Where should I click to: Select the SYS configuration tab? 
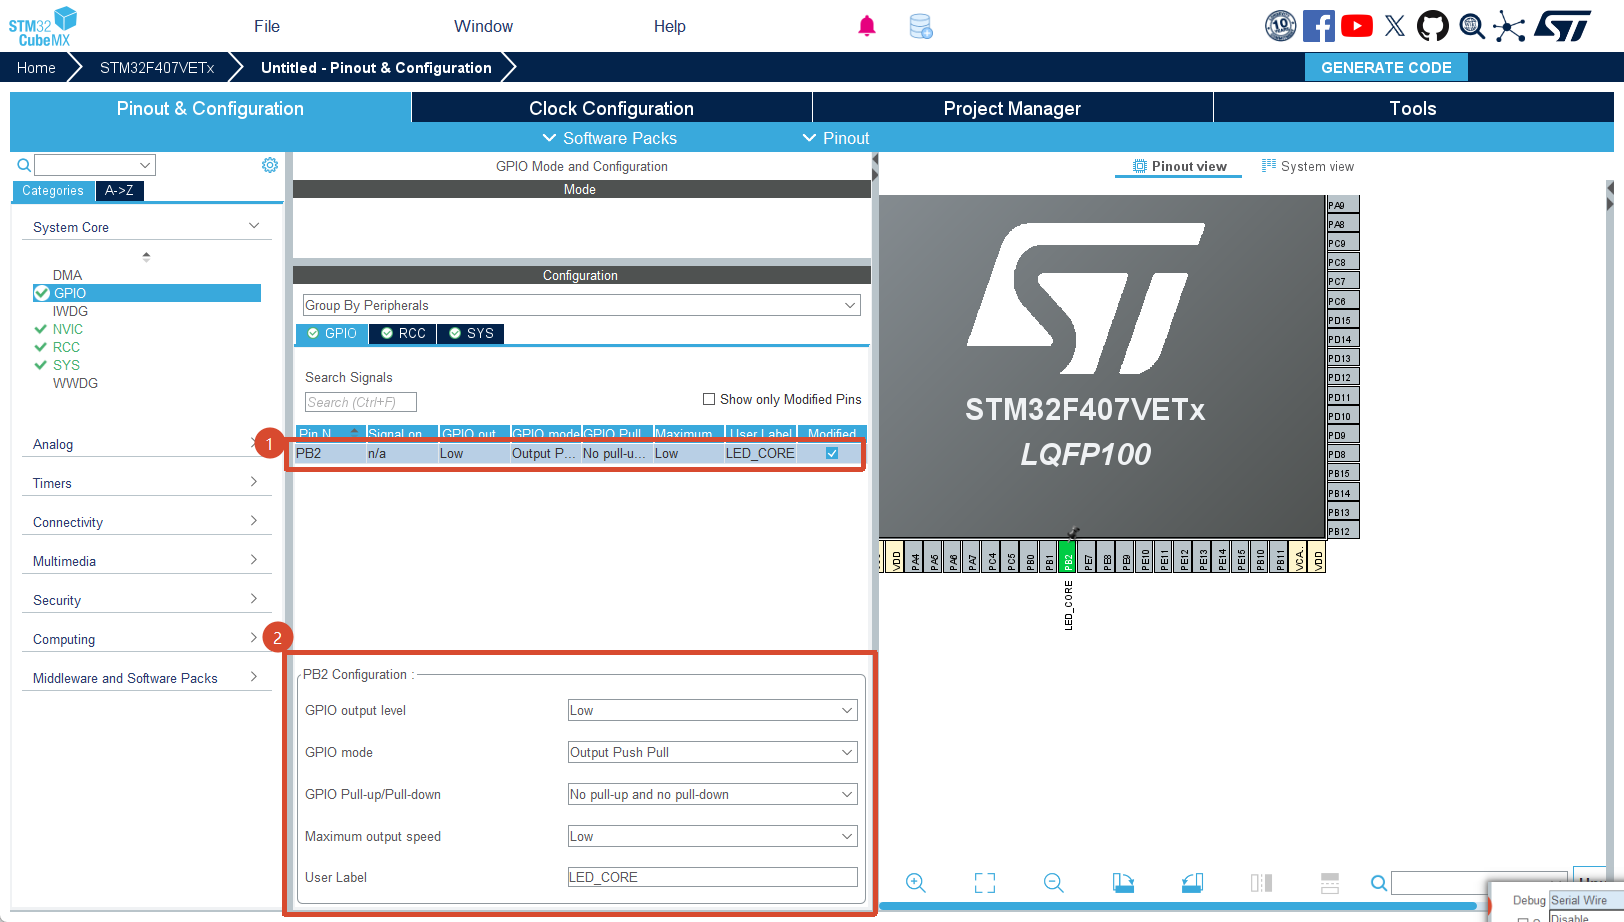(471, 334)
